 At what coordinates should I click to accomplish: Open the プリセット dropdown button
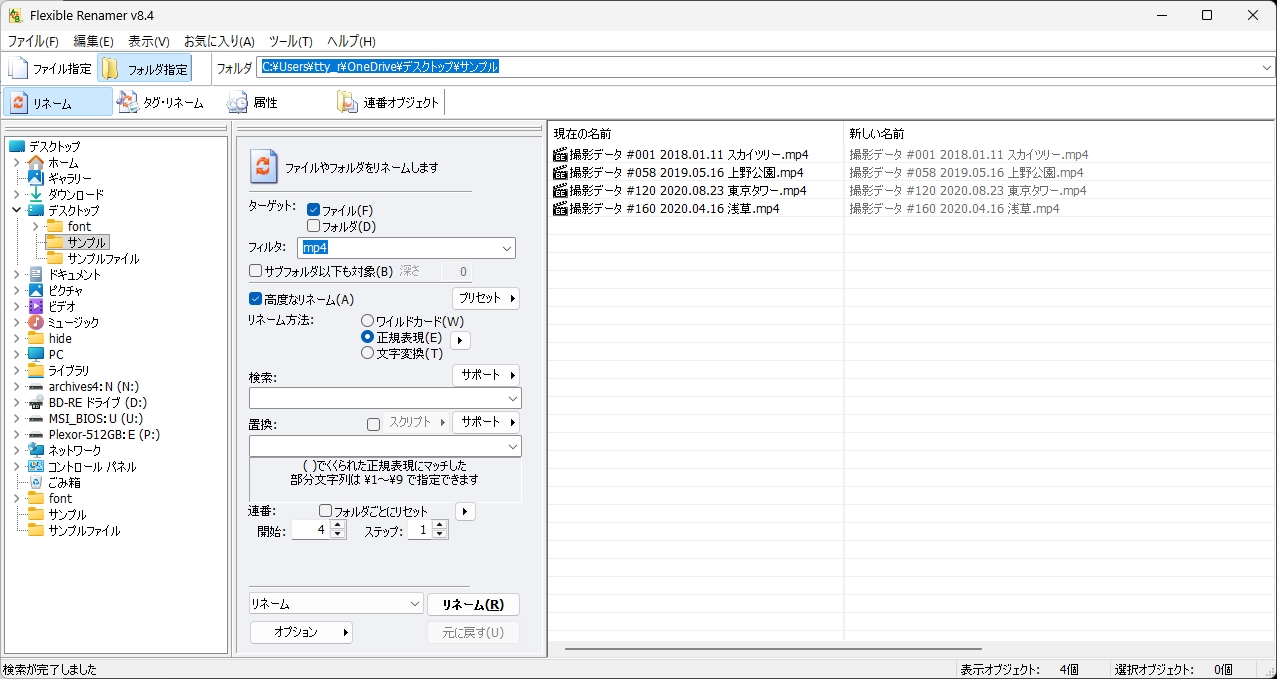pyautogui.click(x=486, y=298)
